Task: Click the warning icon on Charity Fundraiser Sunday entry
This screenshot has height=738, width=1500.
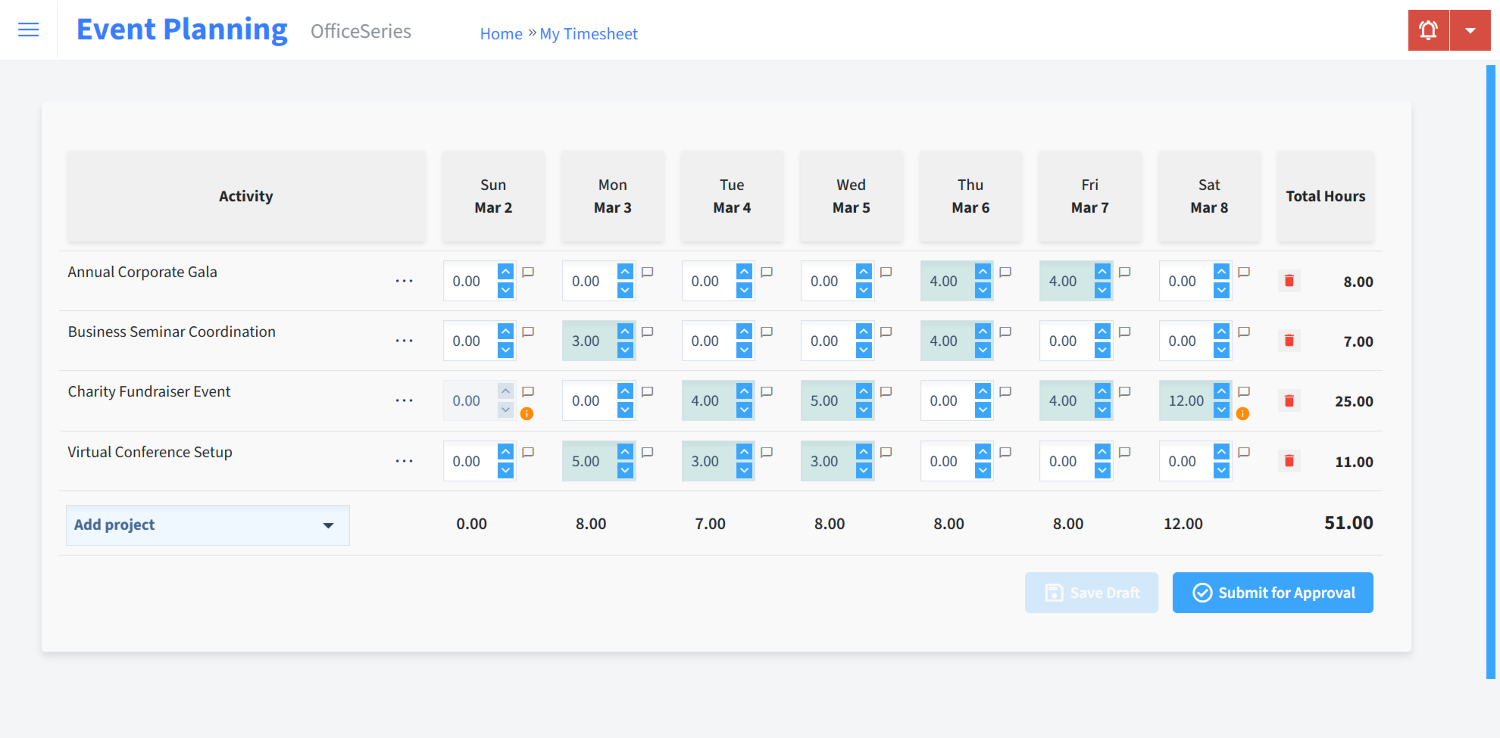Action: 528,412
